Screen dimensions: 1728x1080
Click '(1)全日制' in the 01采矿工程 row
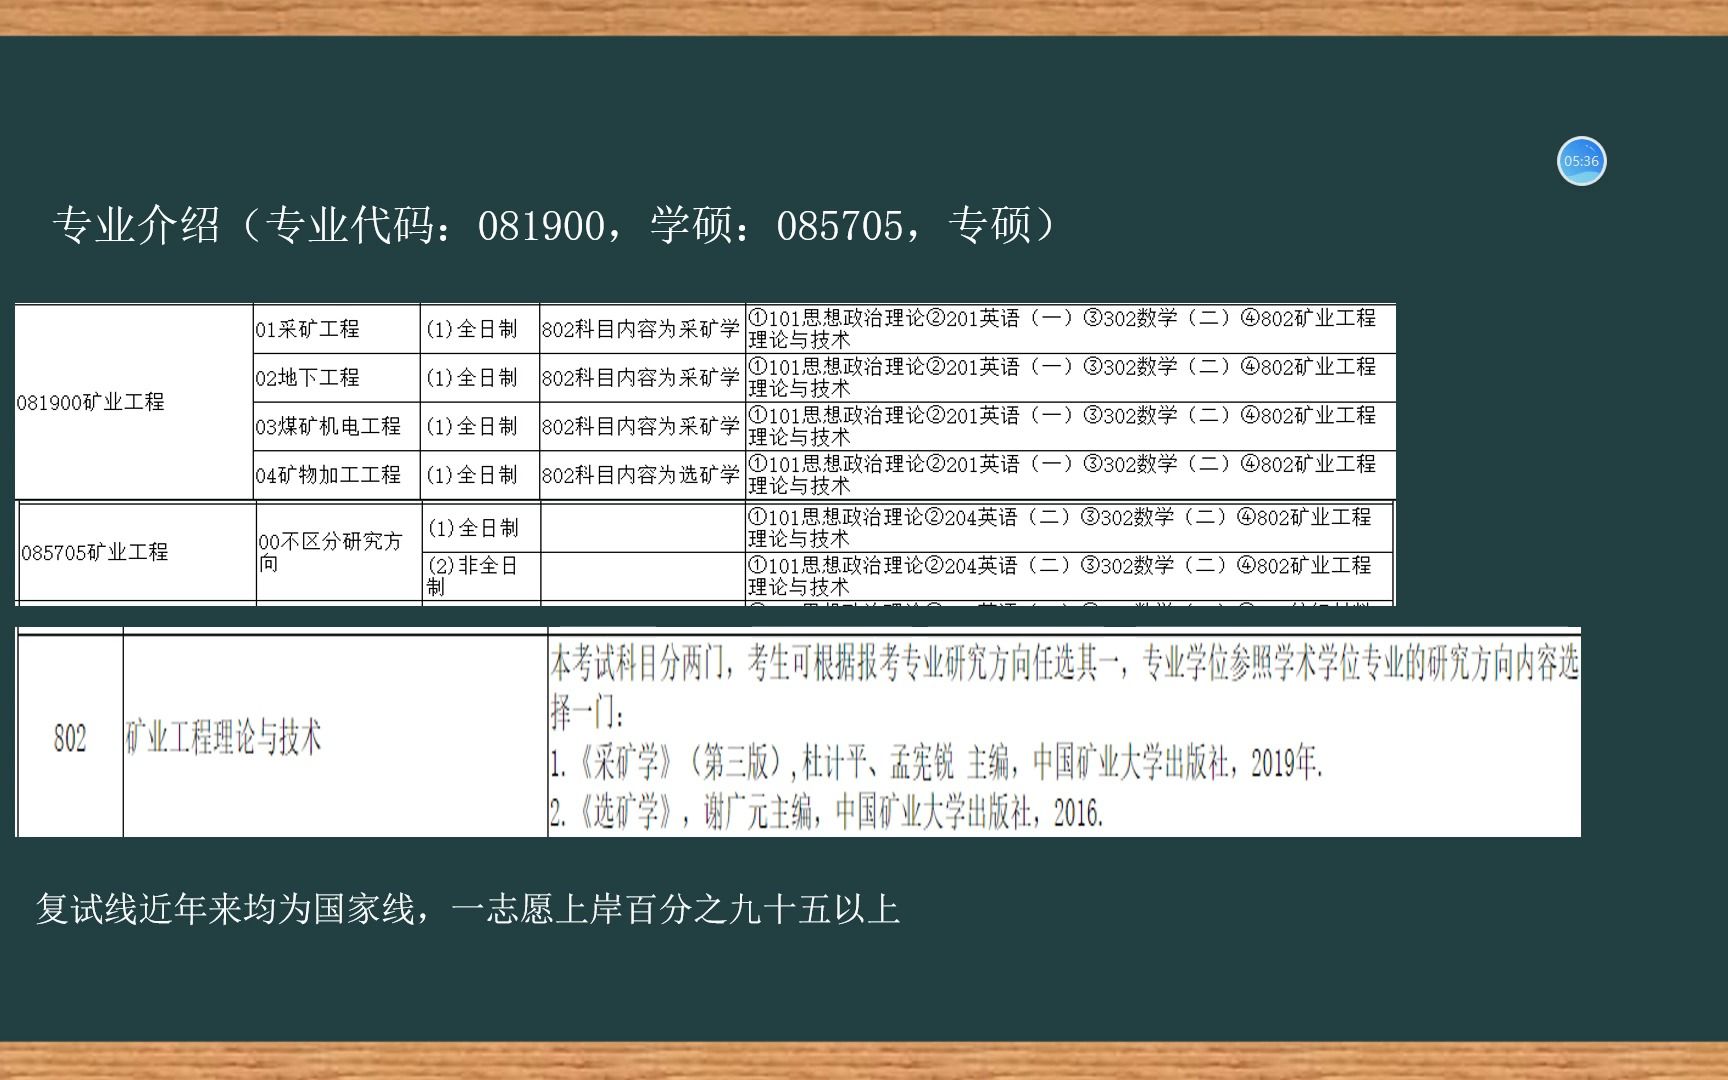[480, 329]
